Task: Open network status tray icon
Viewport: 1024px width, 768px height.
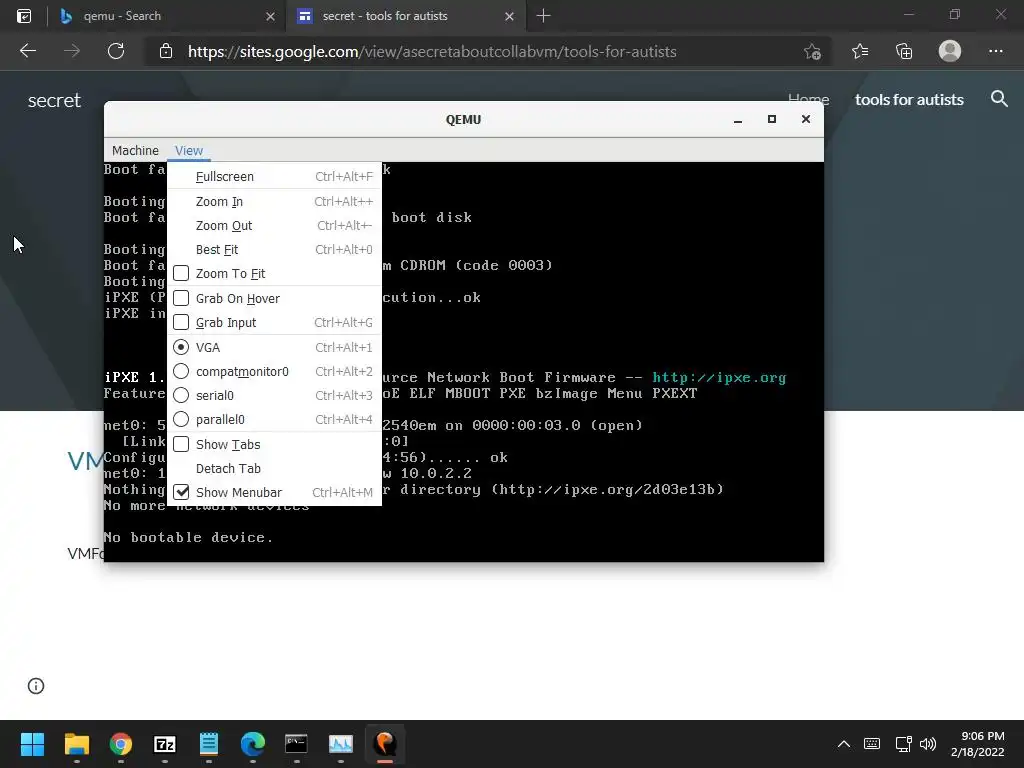Action: (x=903, y=744)
